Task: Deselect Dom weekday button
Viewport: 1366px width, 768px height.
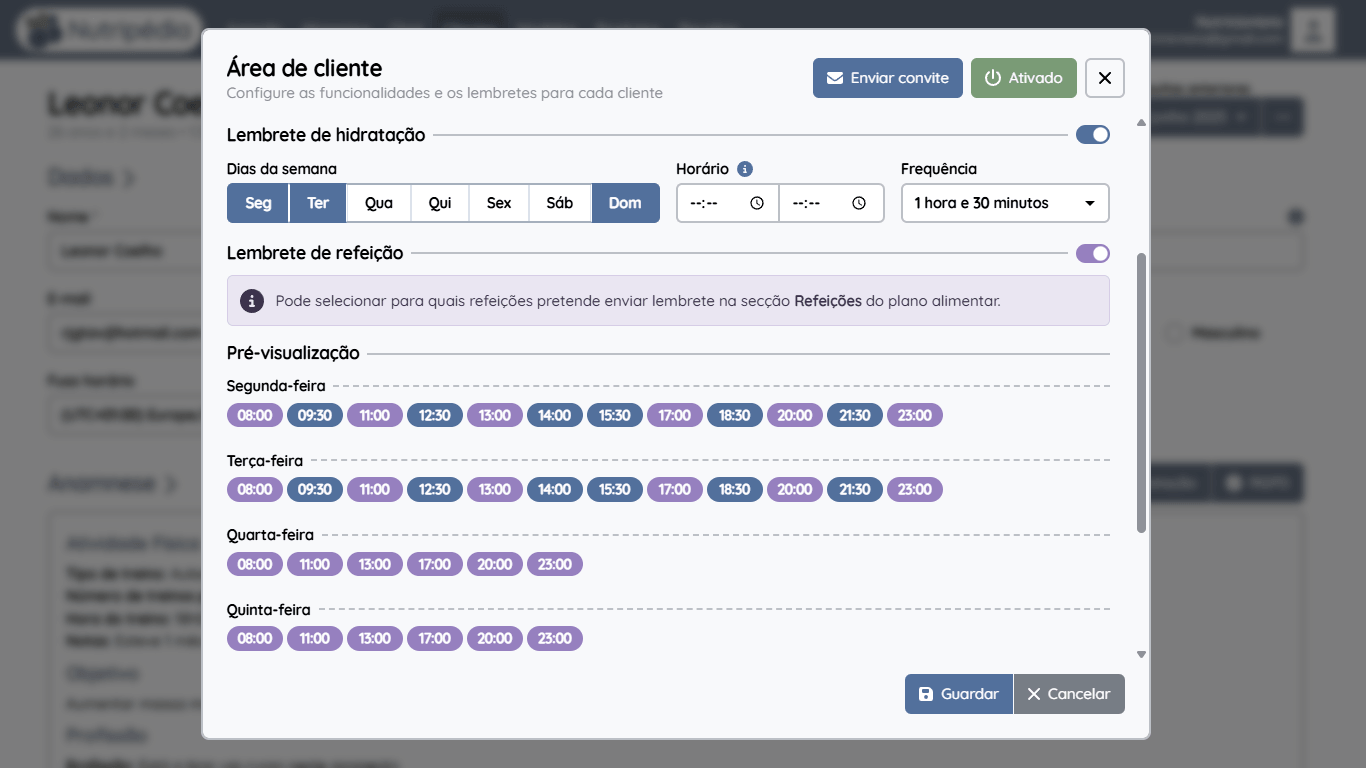Action: click(625, 203)
